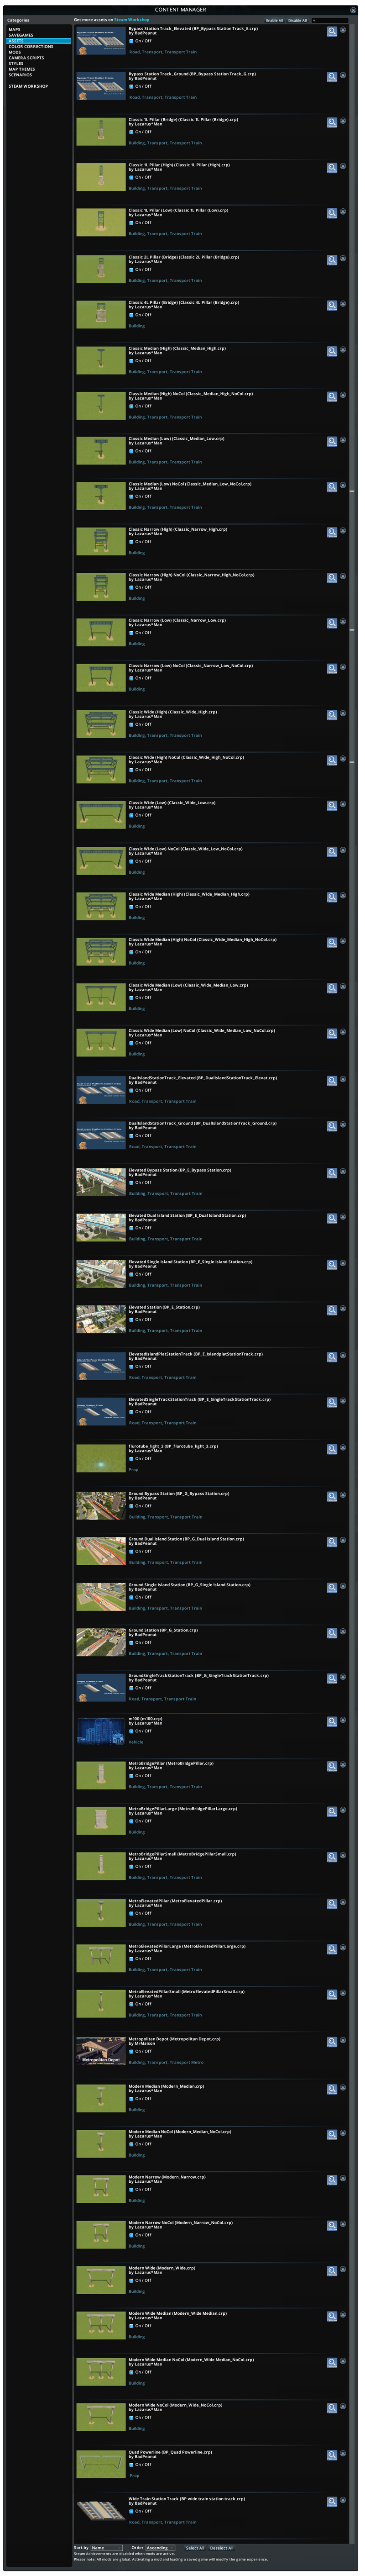Toggle On/Off checkbox for Classic 1L Pillar (Low)
The image size is (365, 2576).
coord(131,222)
